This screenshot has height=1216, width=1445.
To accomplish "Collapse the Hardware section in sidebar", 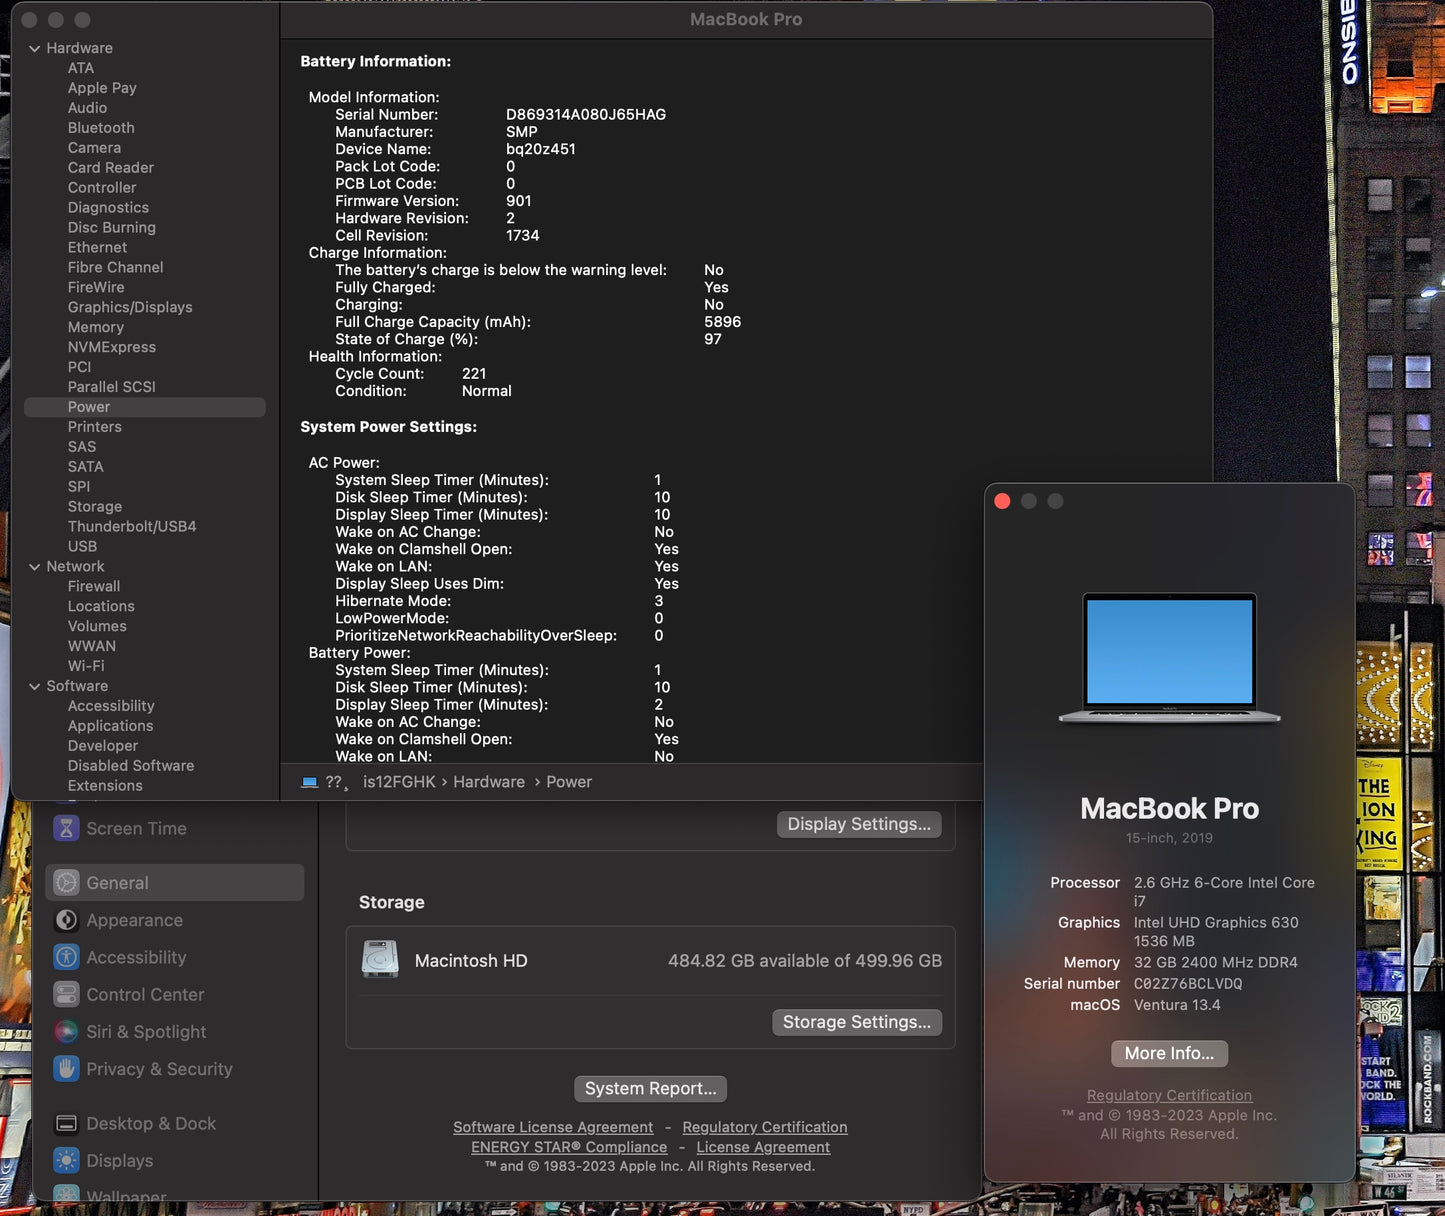I will [x=35, y=48].
